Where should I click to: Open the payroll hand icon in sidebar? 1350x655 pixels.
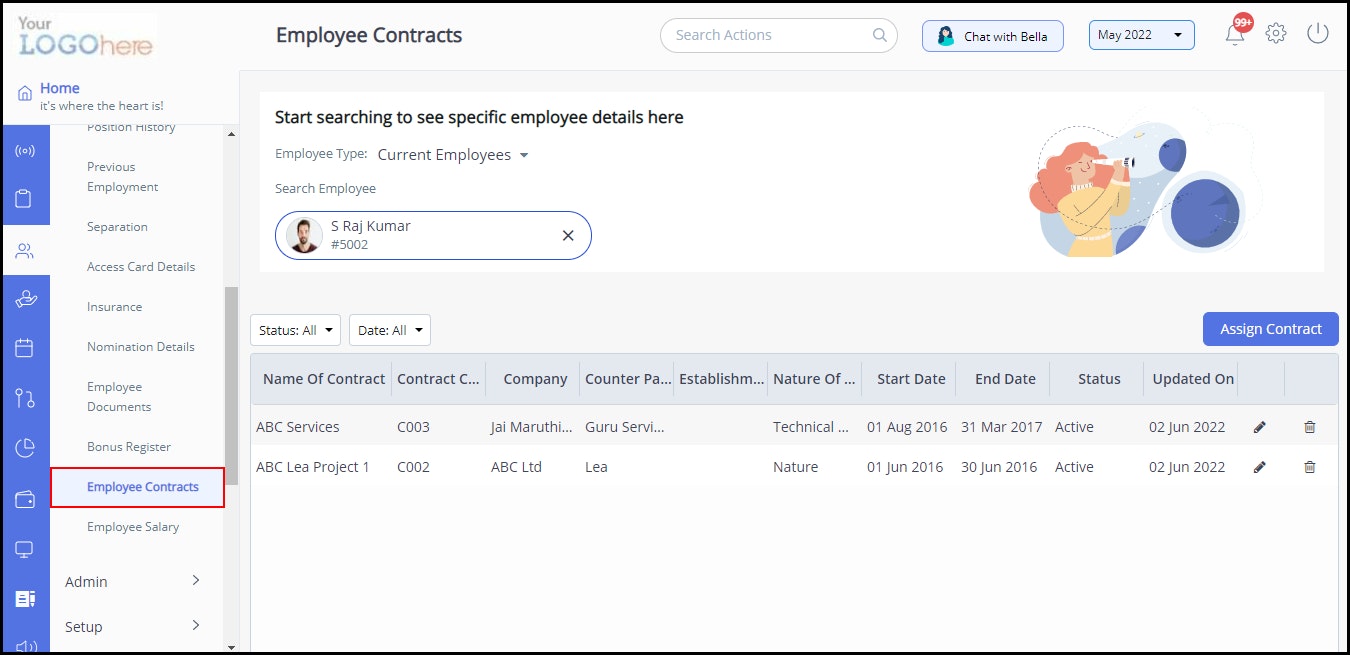[25, 298]
